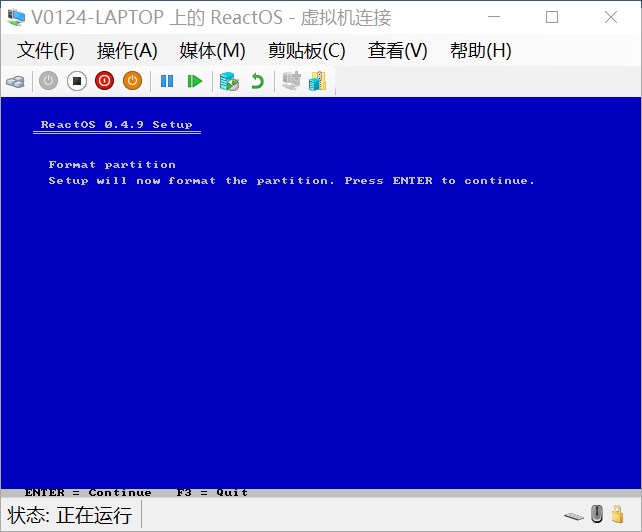Revert the VM with the green undo arrow
642x532 pixels.
click(x=257, y=81)
